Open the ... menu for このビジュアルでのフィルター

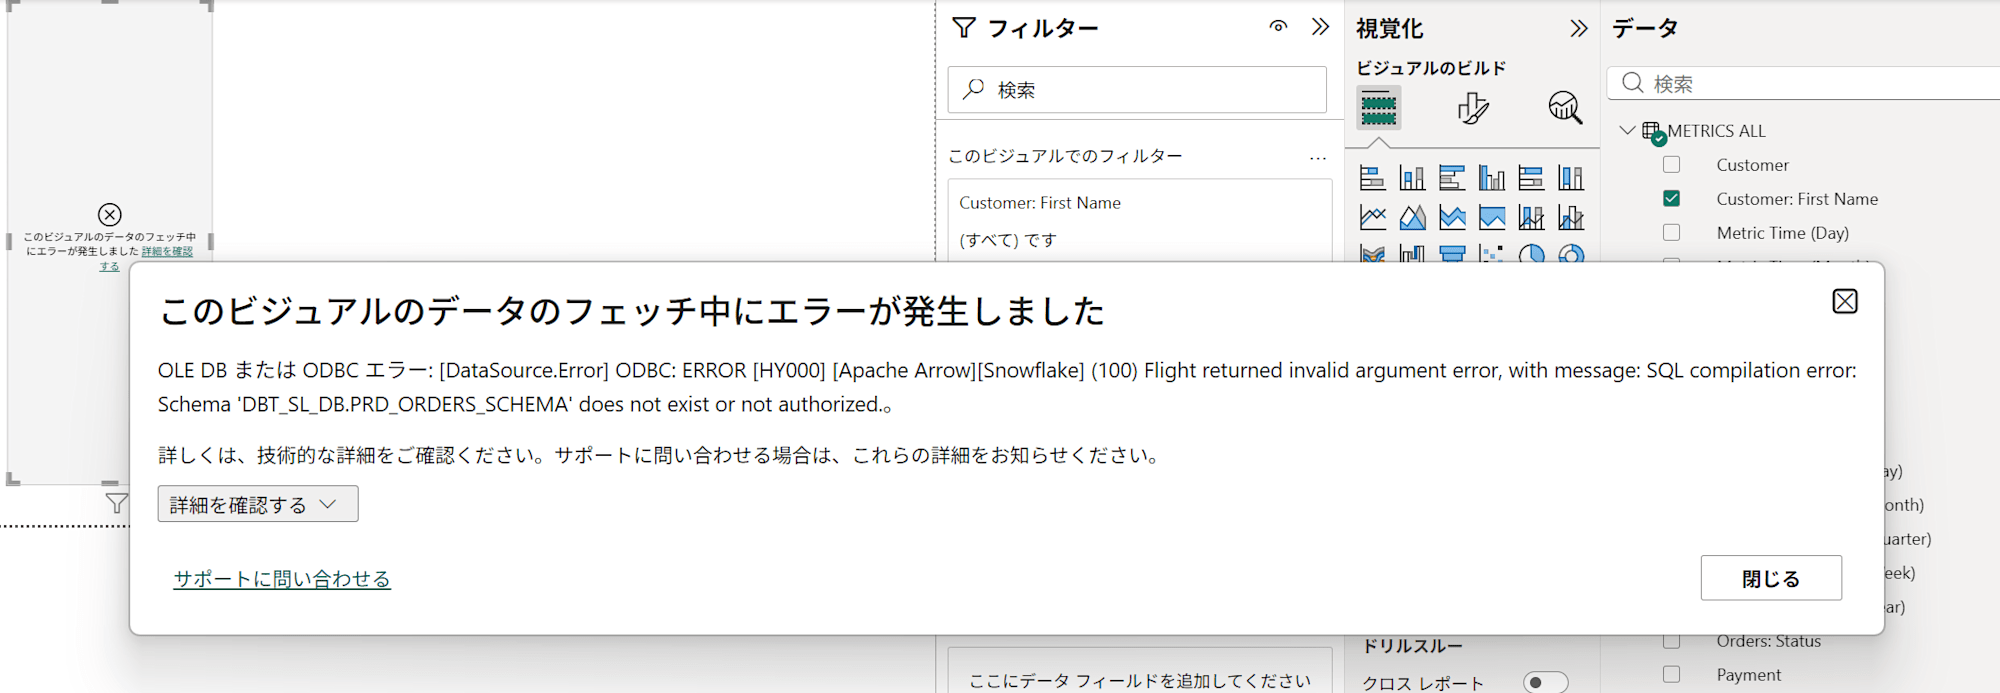point(1318,157)
